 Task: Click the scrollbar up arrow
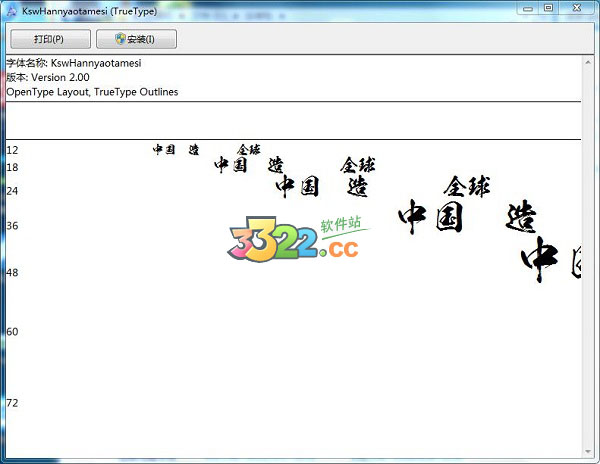[x=588, y=62]
